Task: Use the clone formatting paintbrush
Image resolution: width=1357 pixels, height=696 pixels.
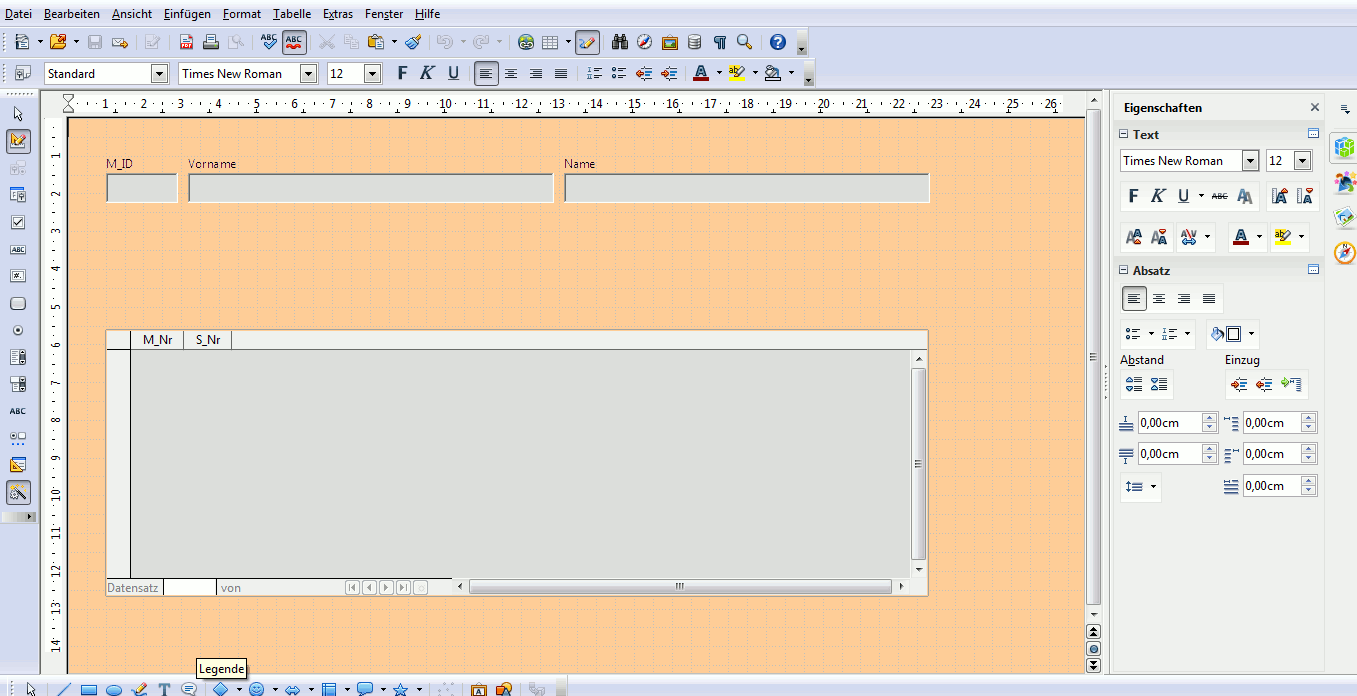Action: click(x=413, y=42)
